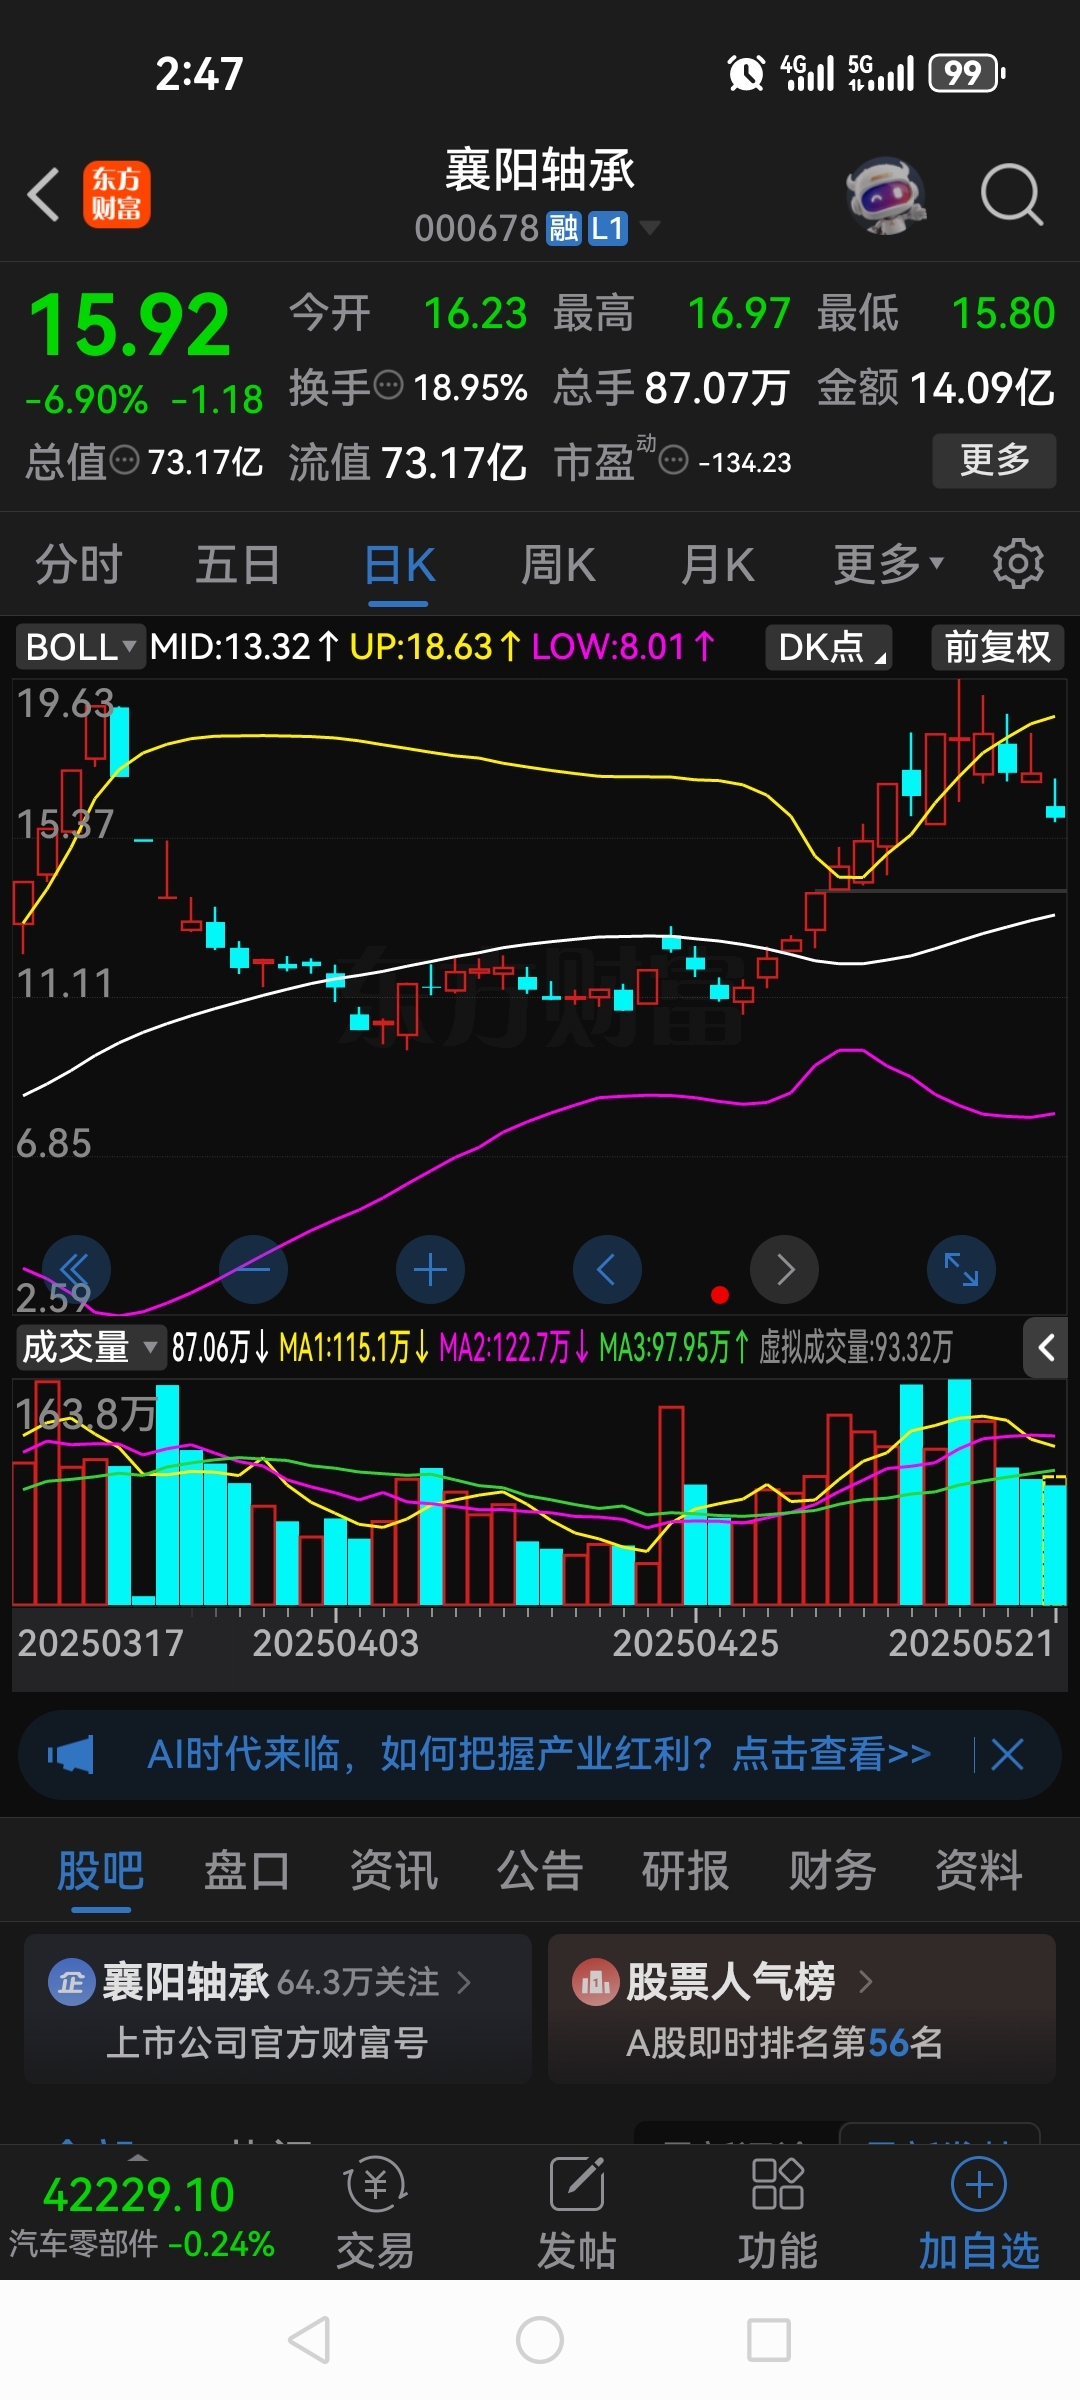Switch to 月K chart tab
Screen dimensions: 1080x2400
pyautogui.click(x=717, y=564)
